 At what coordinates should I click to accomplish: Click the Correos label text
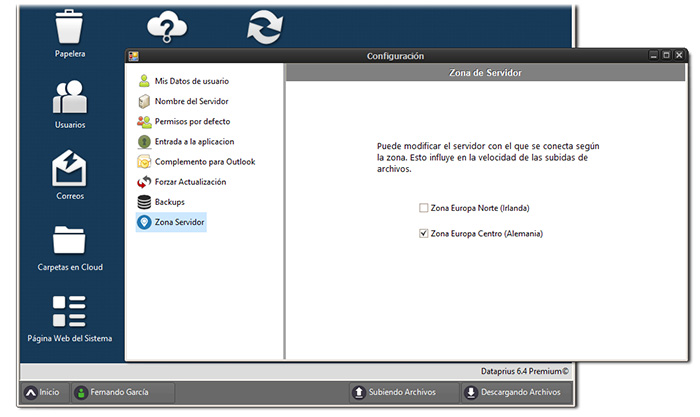click(x=70, y=196)
